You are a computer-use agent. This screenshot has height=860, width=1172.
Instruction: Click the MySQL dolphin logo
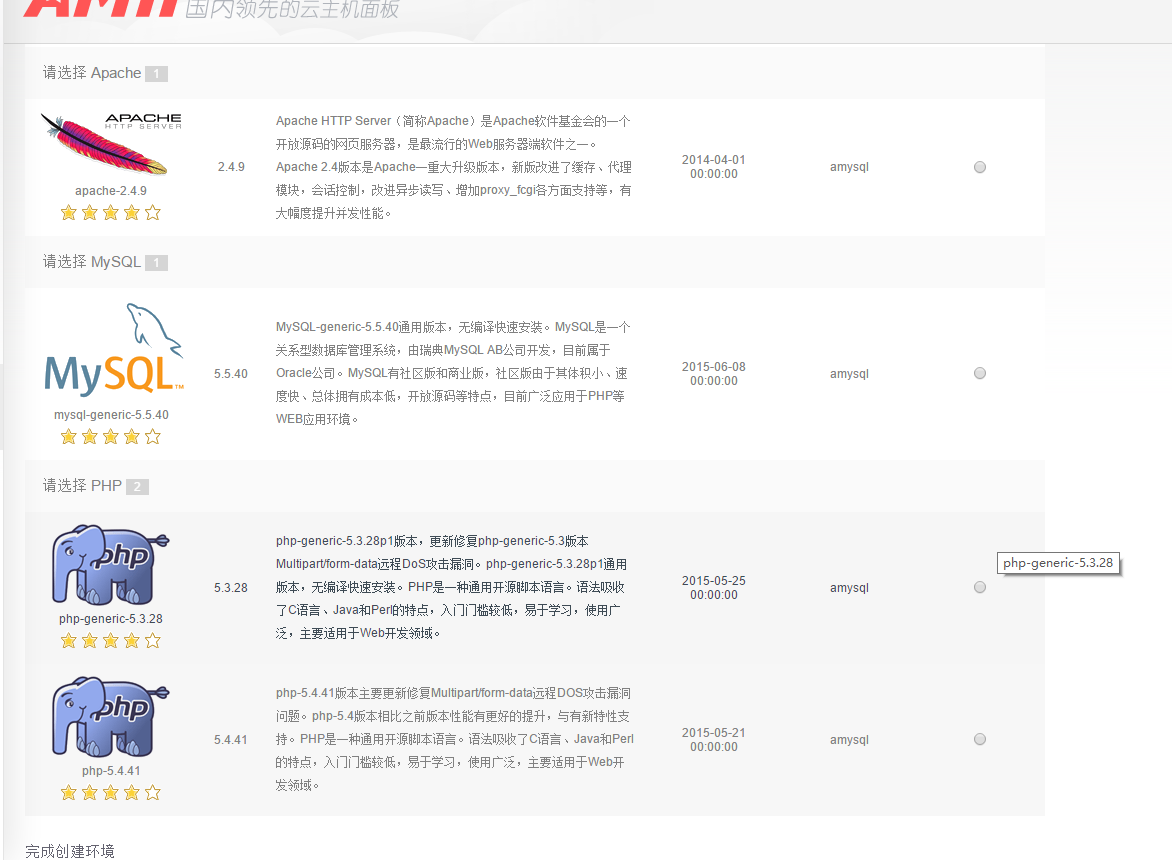tap(114, 350)
